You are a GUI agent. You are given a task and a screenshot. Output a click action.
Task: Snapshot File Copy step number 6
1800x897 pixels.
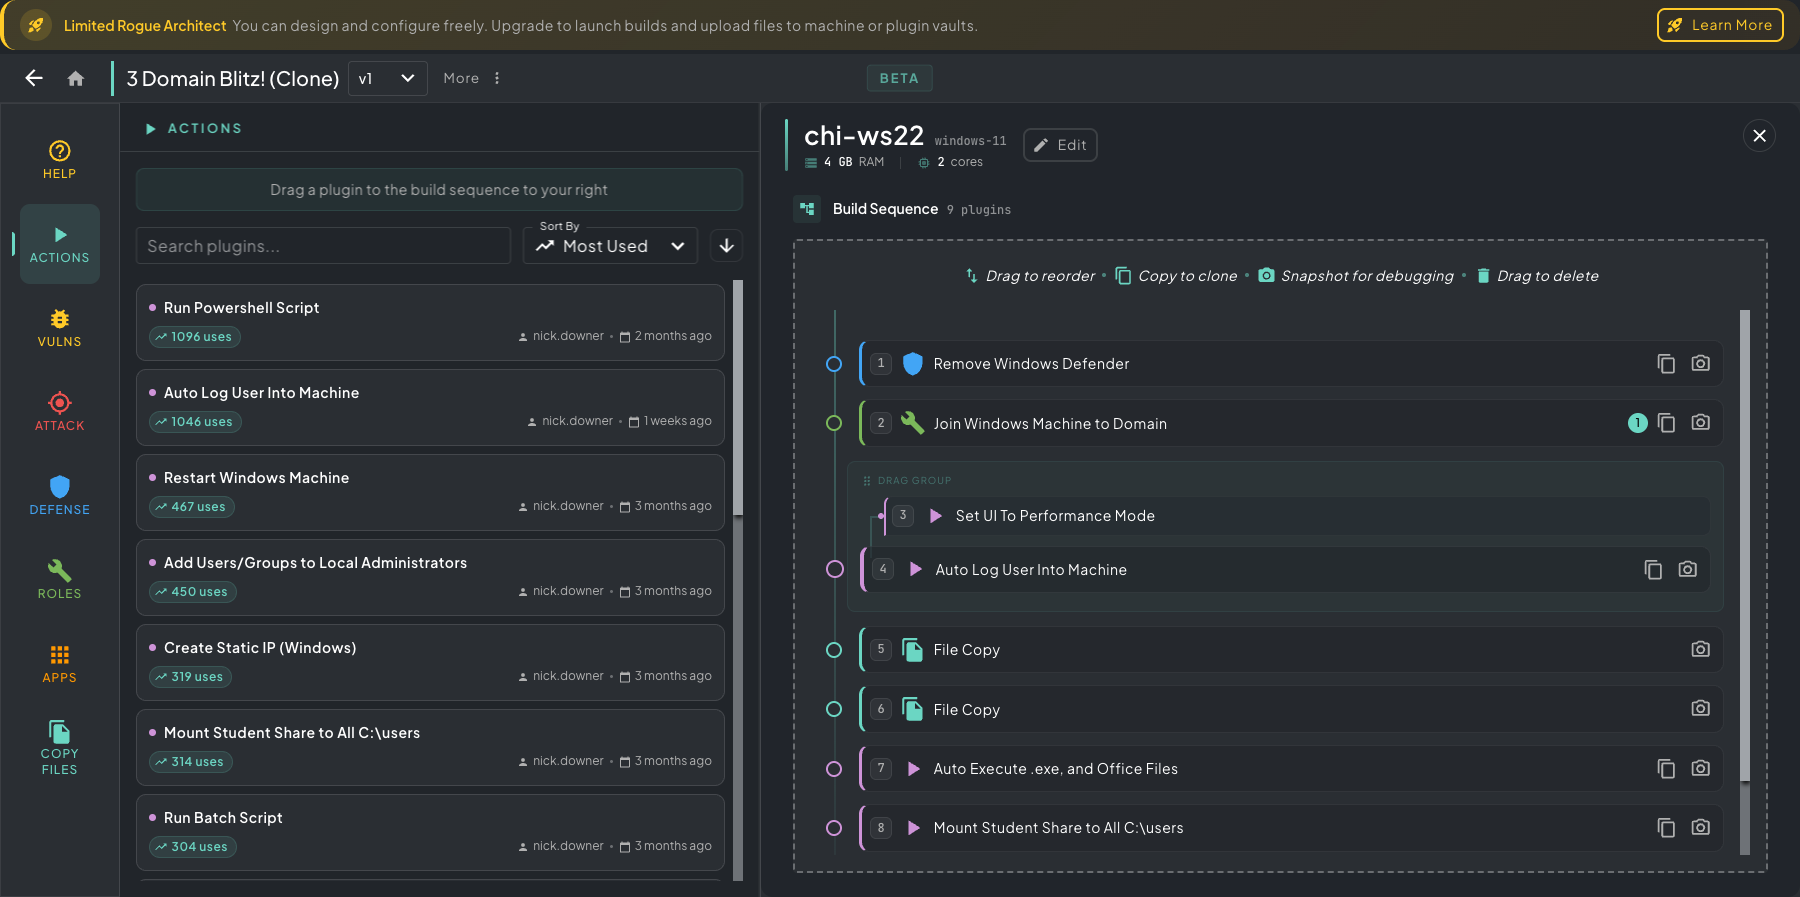coord(1700,708)
